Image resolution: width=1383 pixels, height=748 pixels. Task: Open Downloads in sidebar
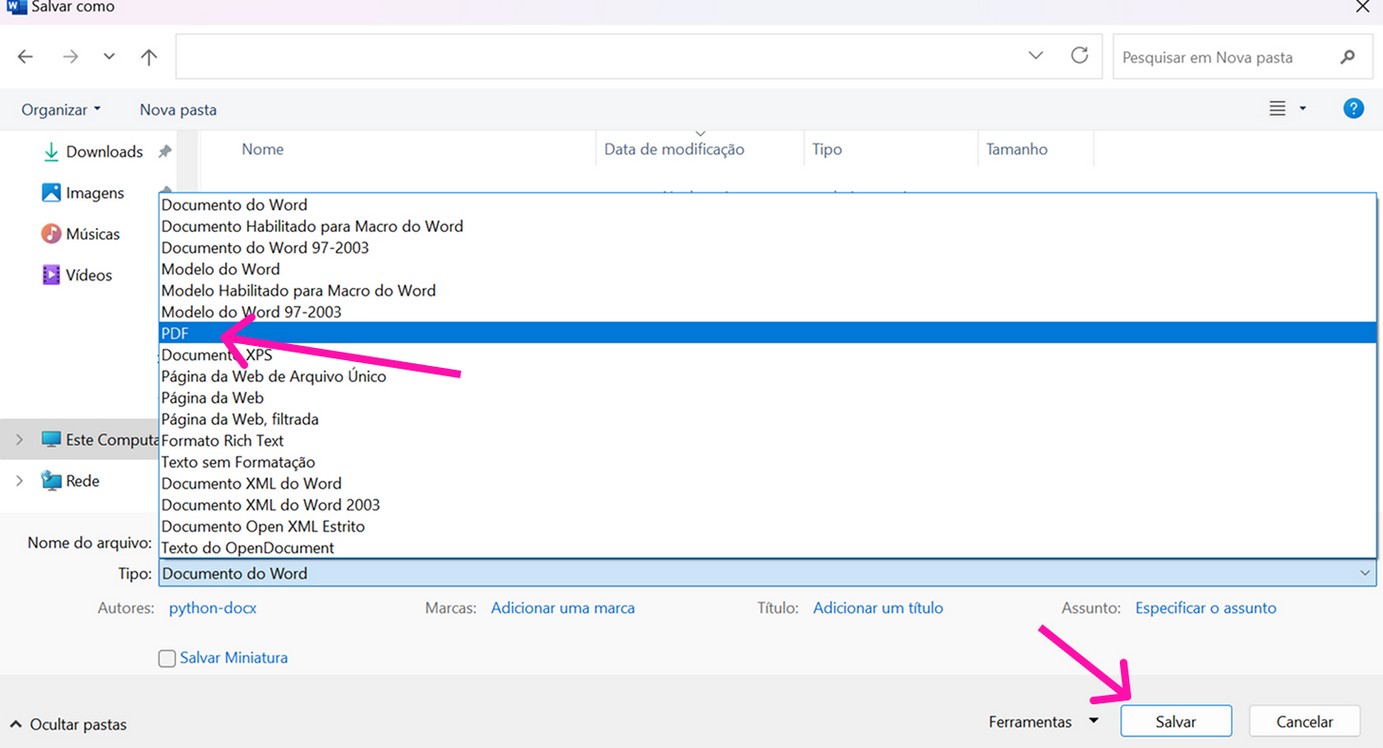92,152
